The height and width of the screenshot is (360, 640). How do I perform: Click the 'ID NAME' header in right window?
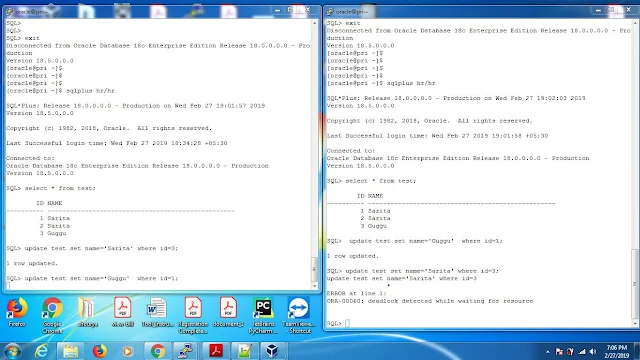click(370, 196)
